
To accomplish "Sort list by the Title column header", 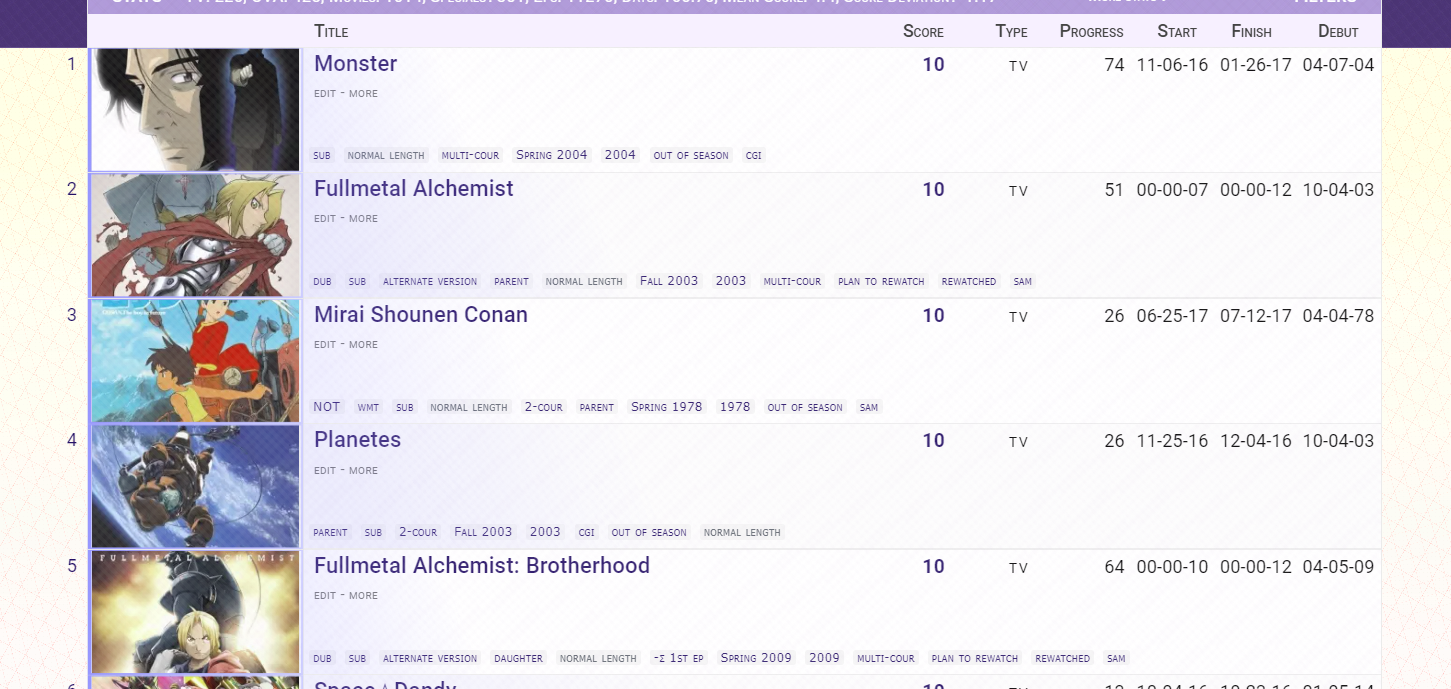I will coord(331,31).
